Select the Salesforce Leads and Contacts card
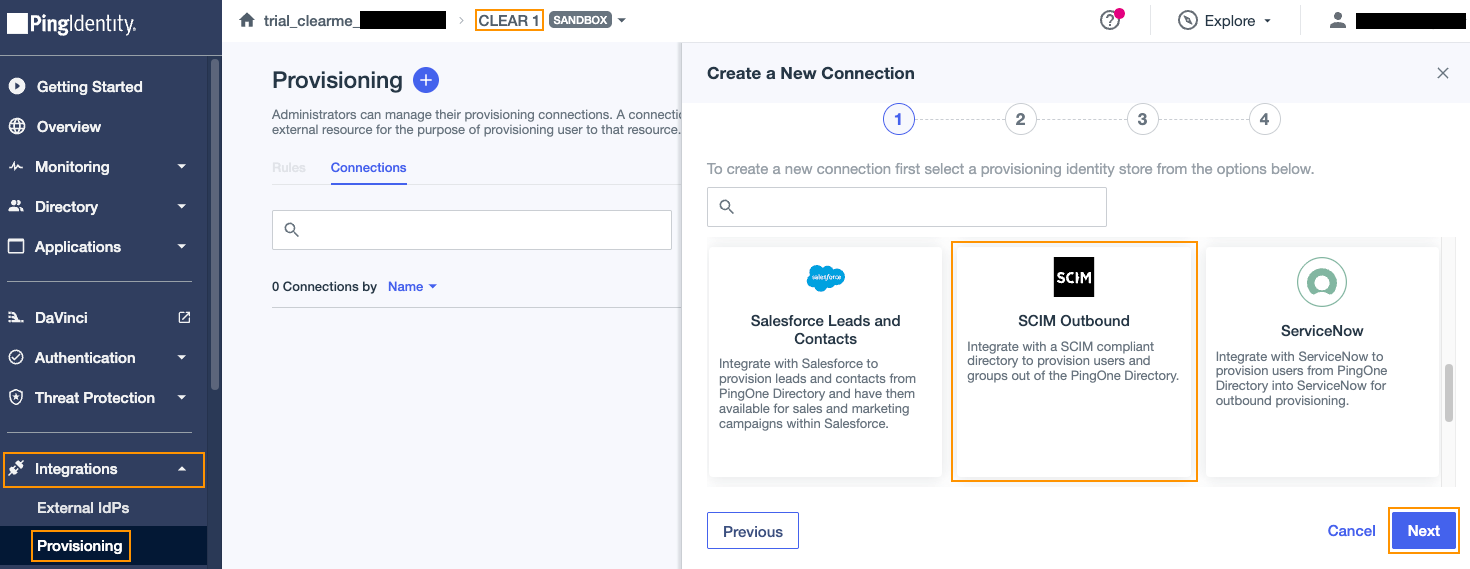The height and width of the screenshot is (569, 1470). click(825, 361)
